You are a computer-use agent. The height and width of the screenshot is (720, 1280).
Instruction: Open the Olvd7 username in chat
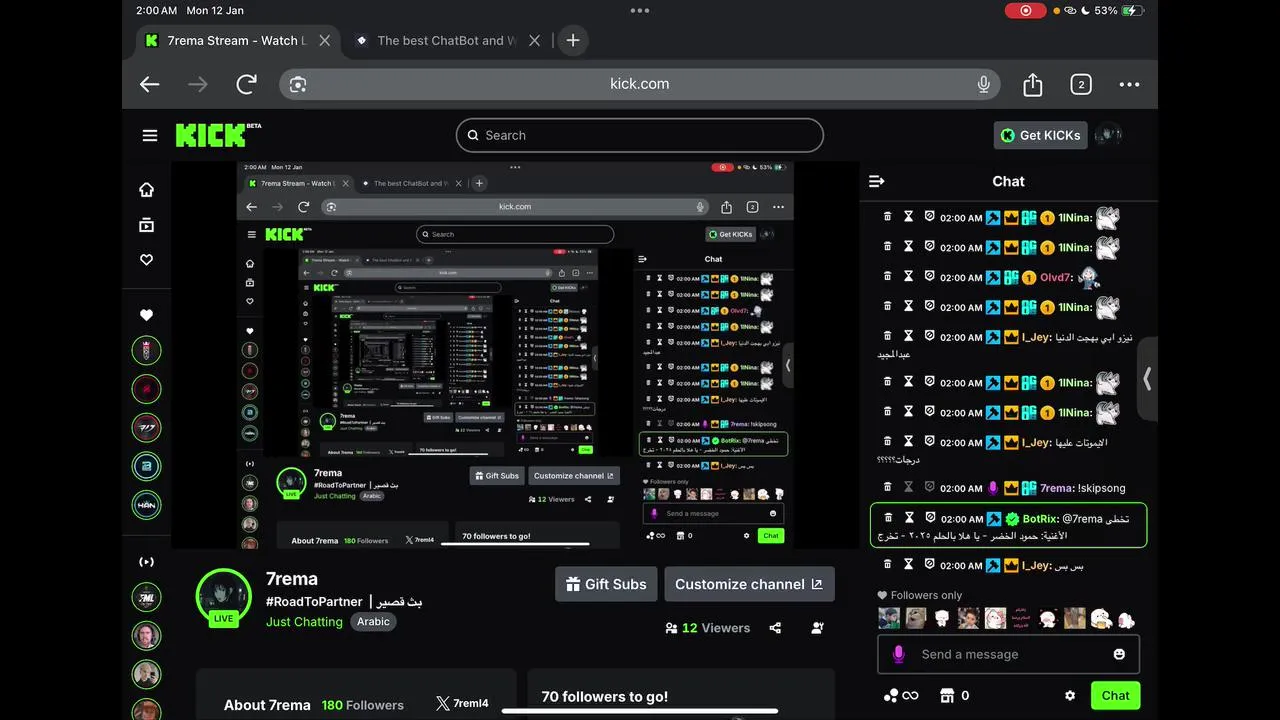pyautogui.click(x=1056, y=278)
